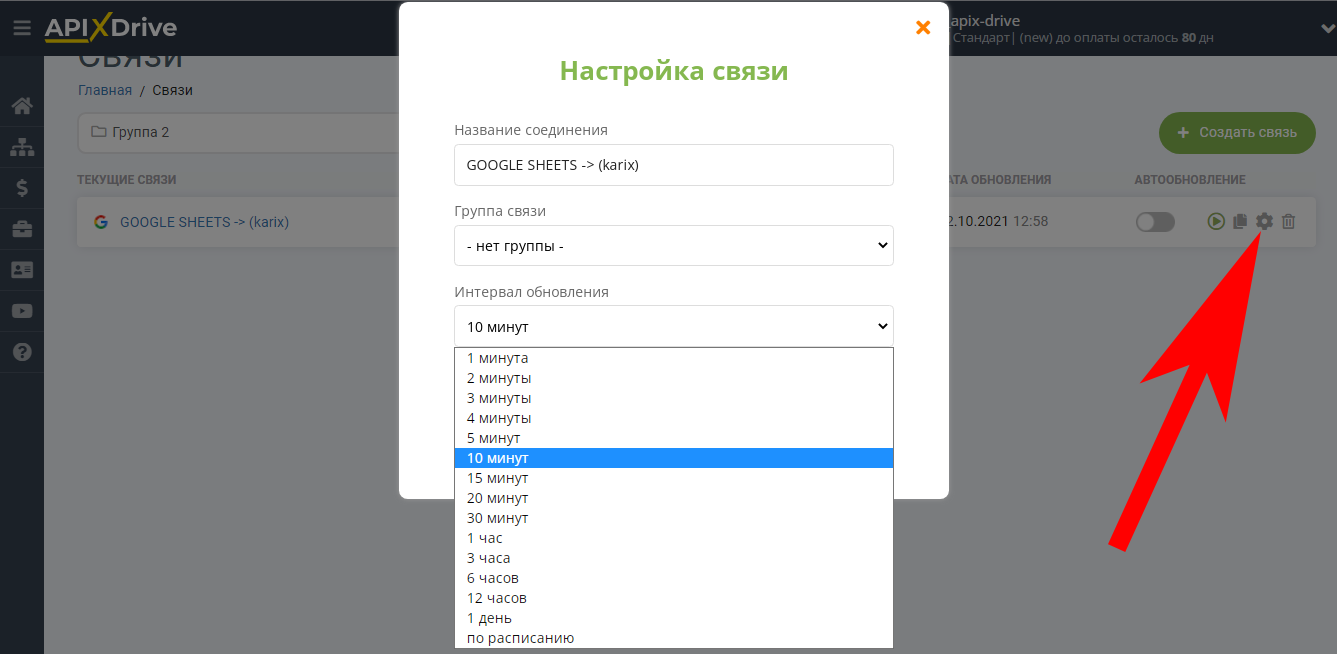Select the 2 минуты option

tap(673, 378)
